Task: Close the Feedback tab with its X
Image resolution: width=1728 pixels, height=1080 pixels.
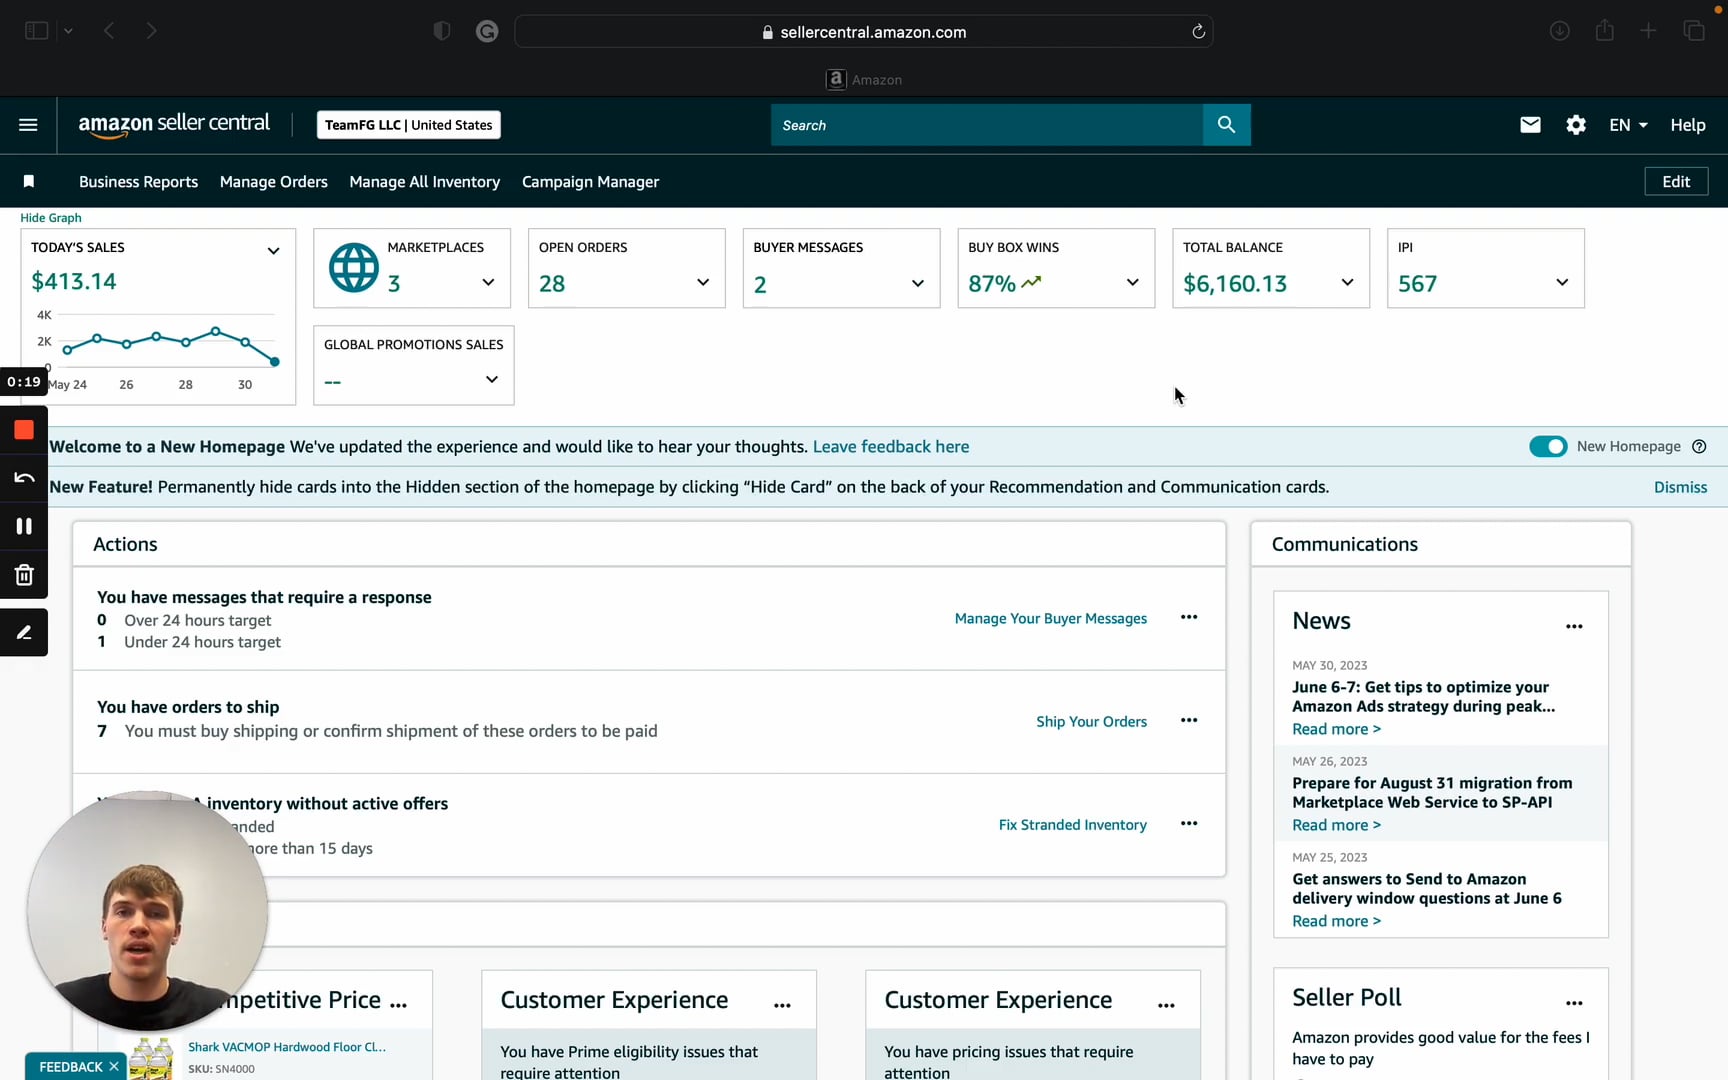Action: point(114,1067)
